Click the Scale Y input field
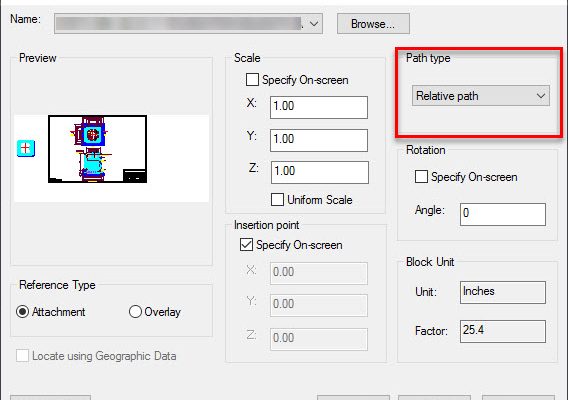The height and width of the screenshot is (400, 568). click(319, 140)
